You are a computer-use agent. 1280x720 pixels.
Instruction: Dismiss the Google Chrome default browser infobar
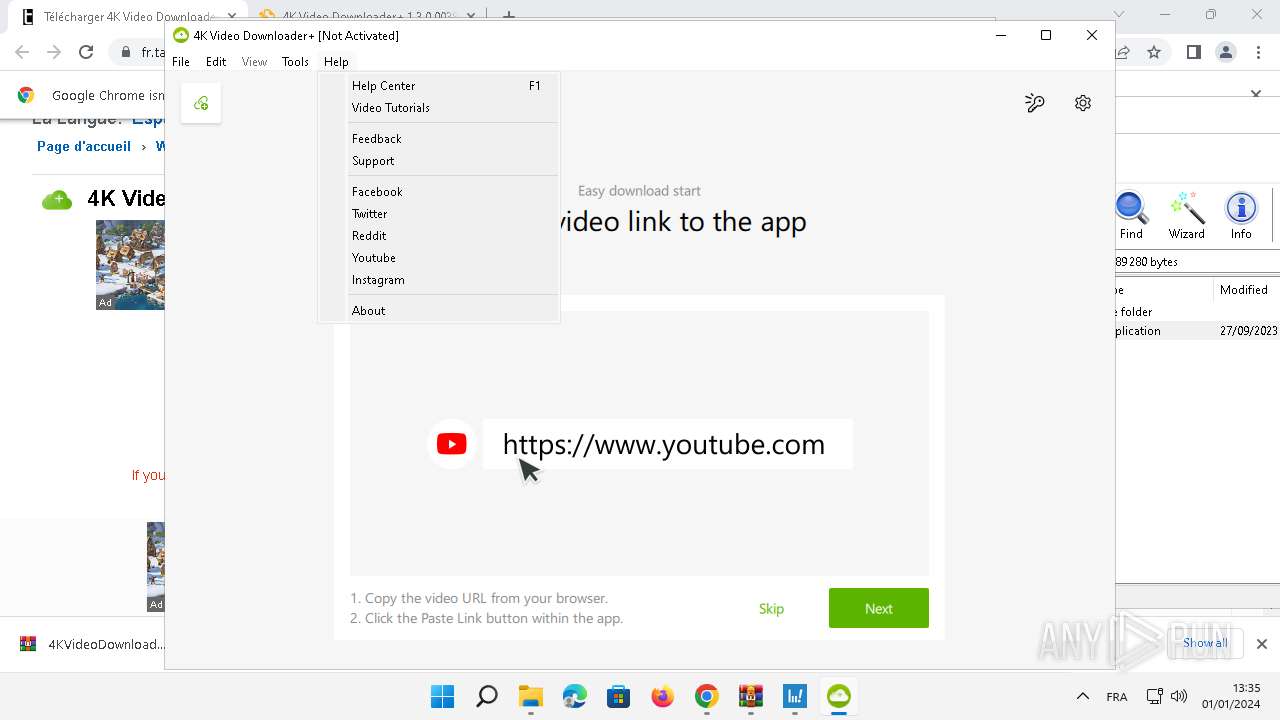point(1256,94)
